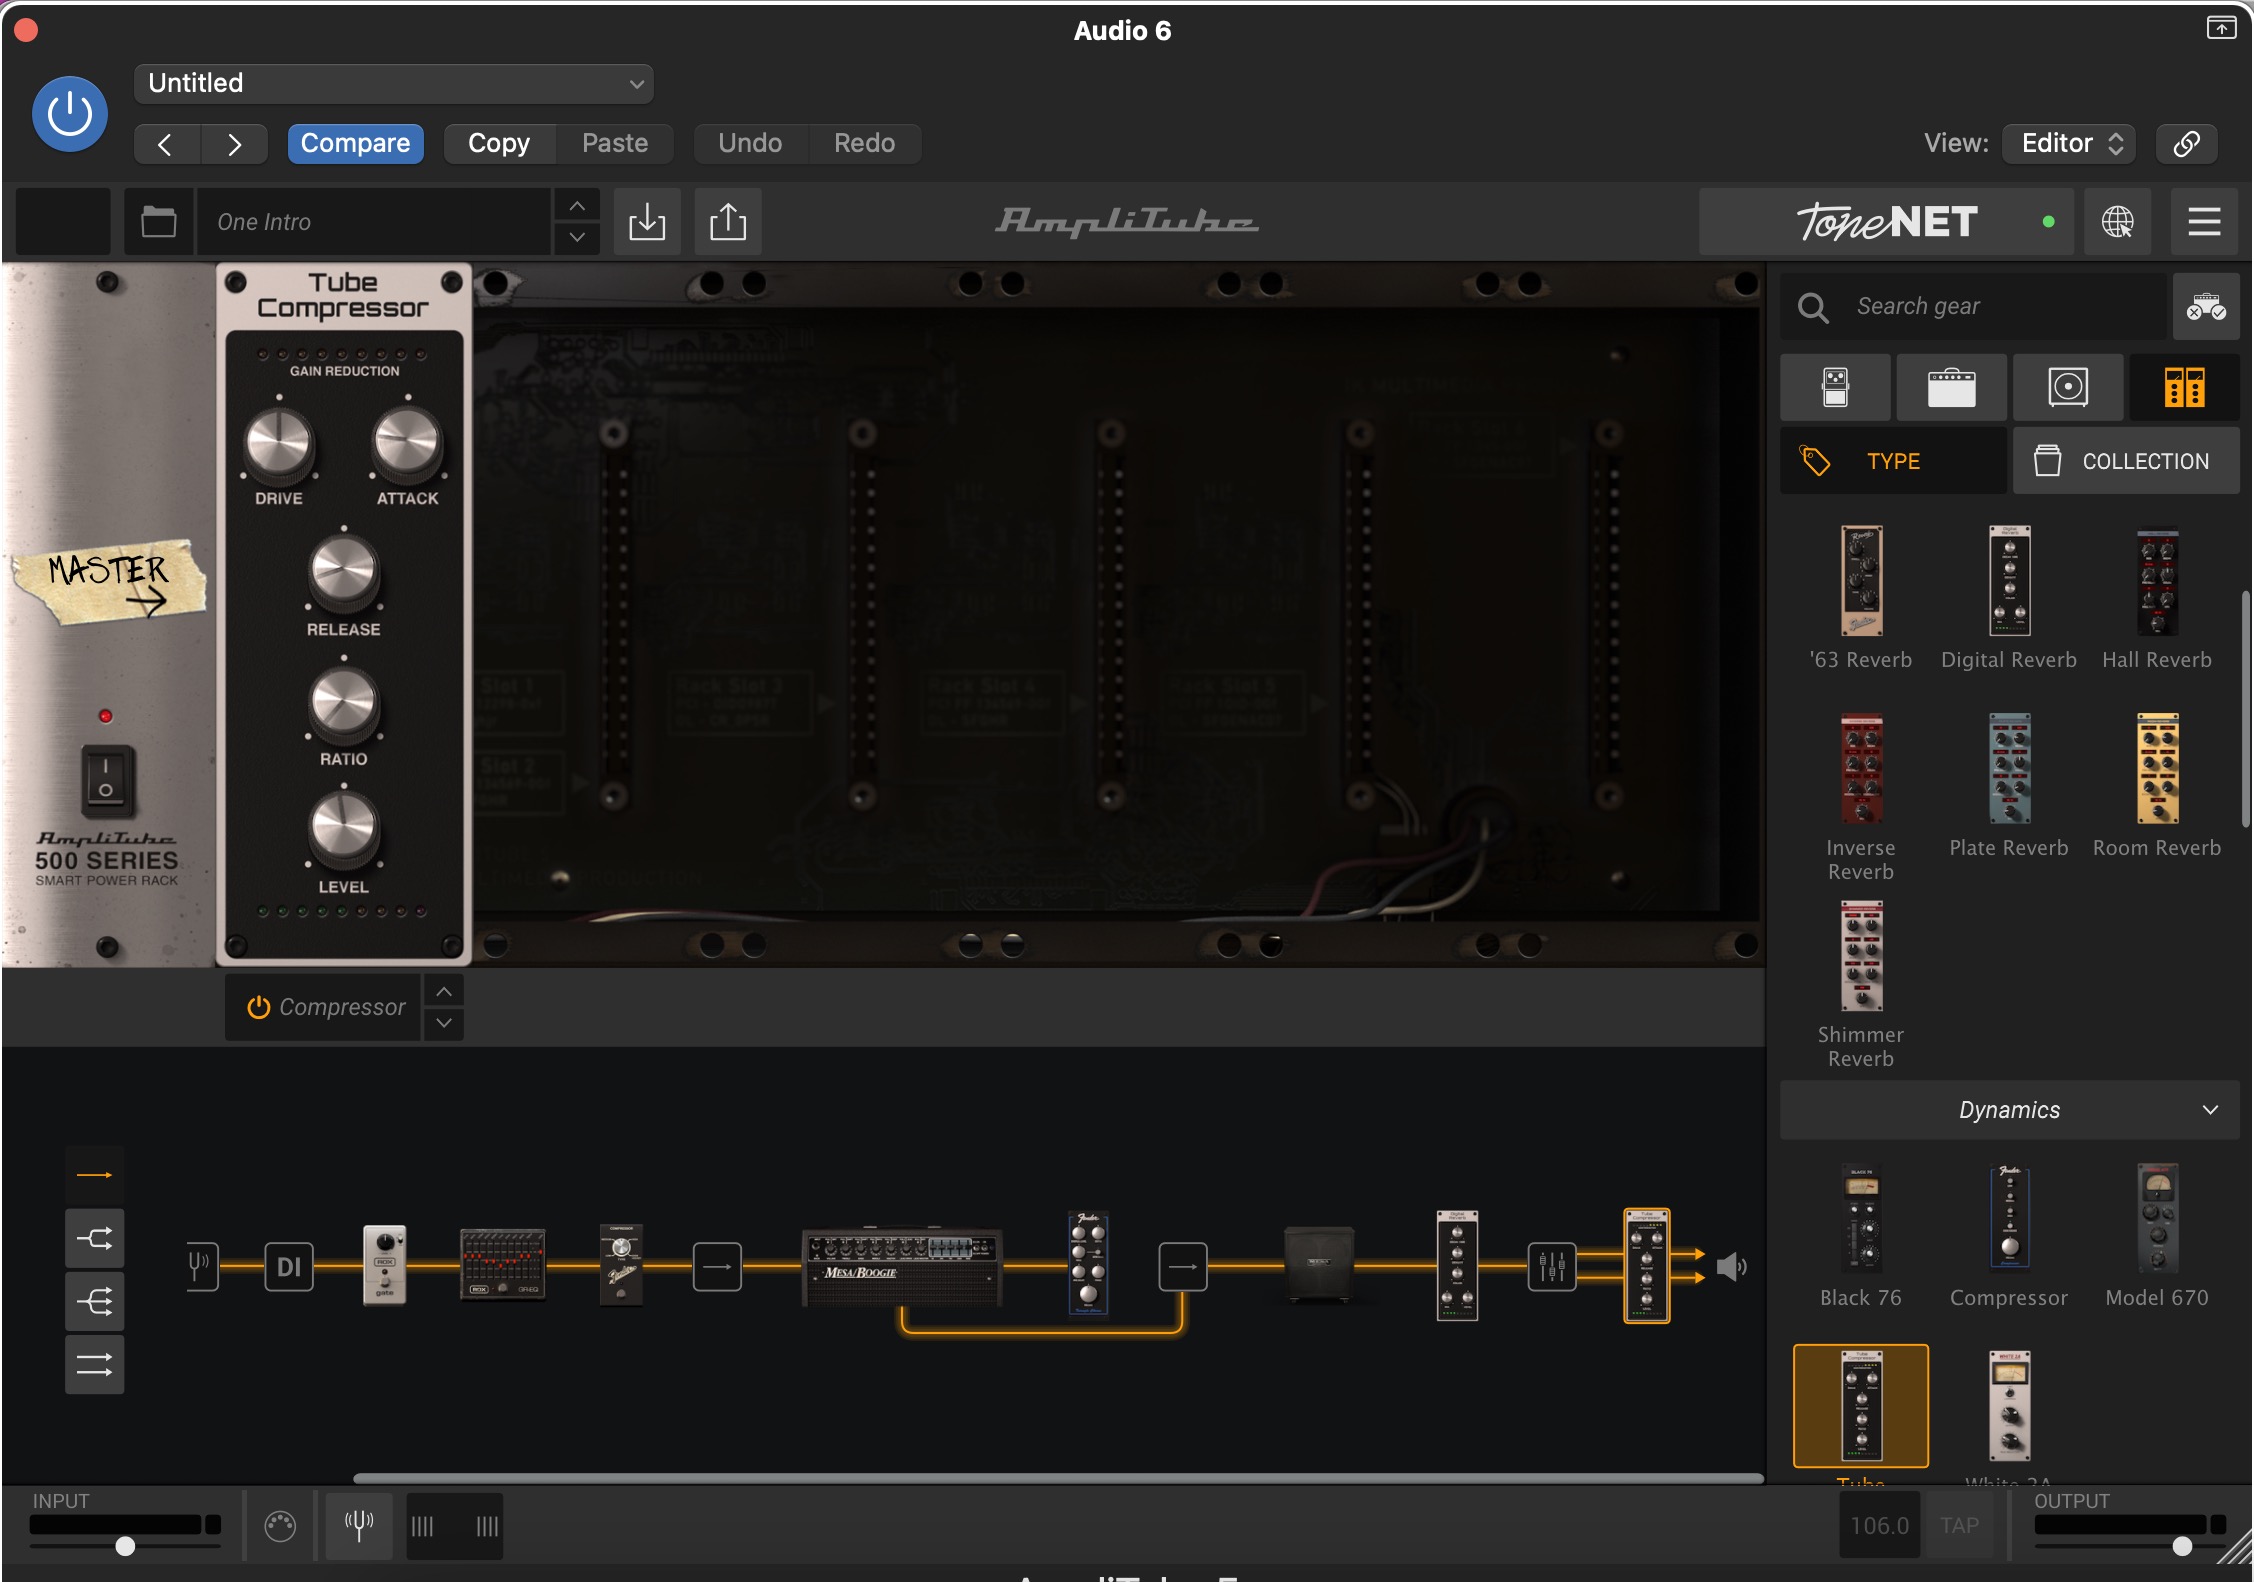This screenshot has height=1582, width=2254.
Task: Open the custom shop cart icon
Action: (x=2205, y=306)
